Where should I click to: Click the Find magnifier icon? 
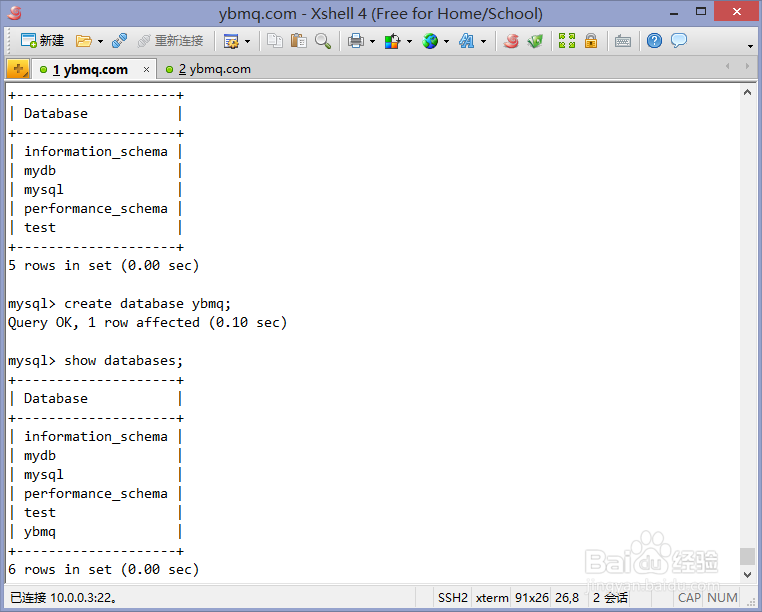323,41
